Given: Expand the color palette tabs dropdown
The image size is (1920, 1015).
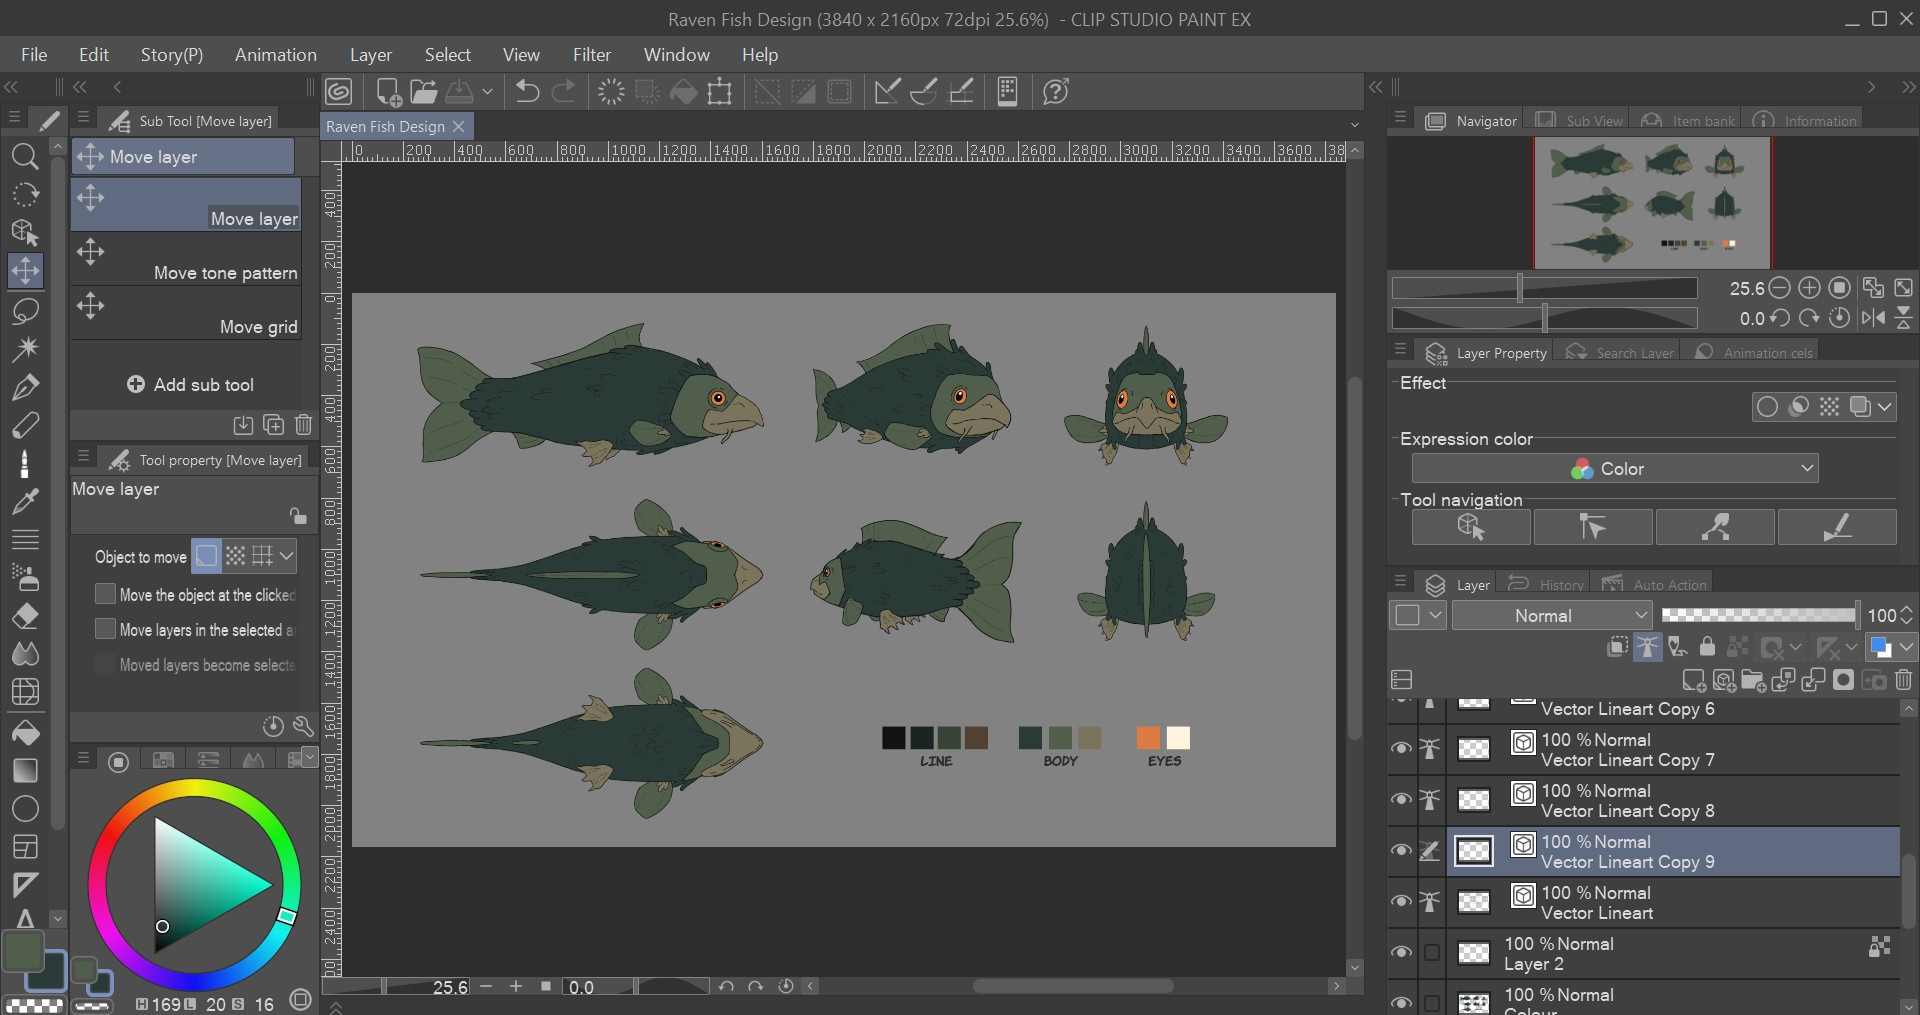Looking at the screenshot, I should (x=309, y=756).
